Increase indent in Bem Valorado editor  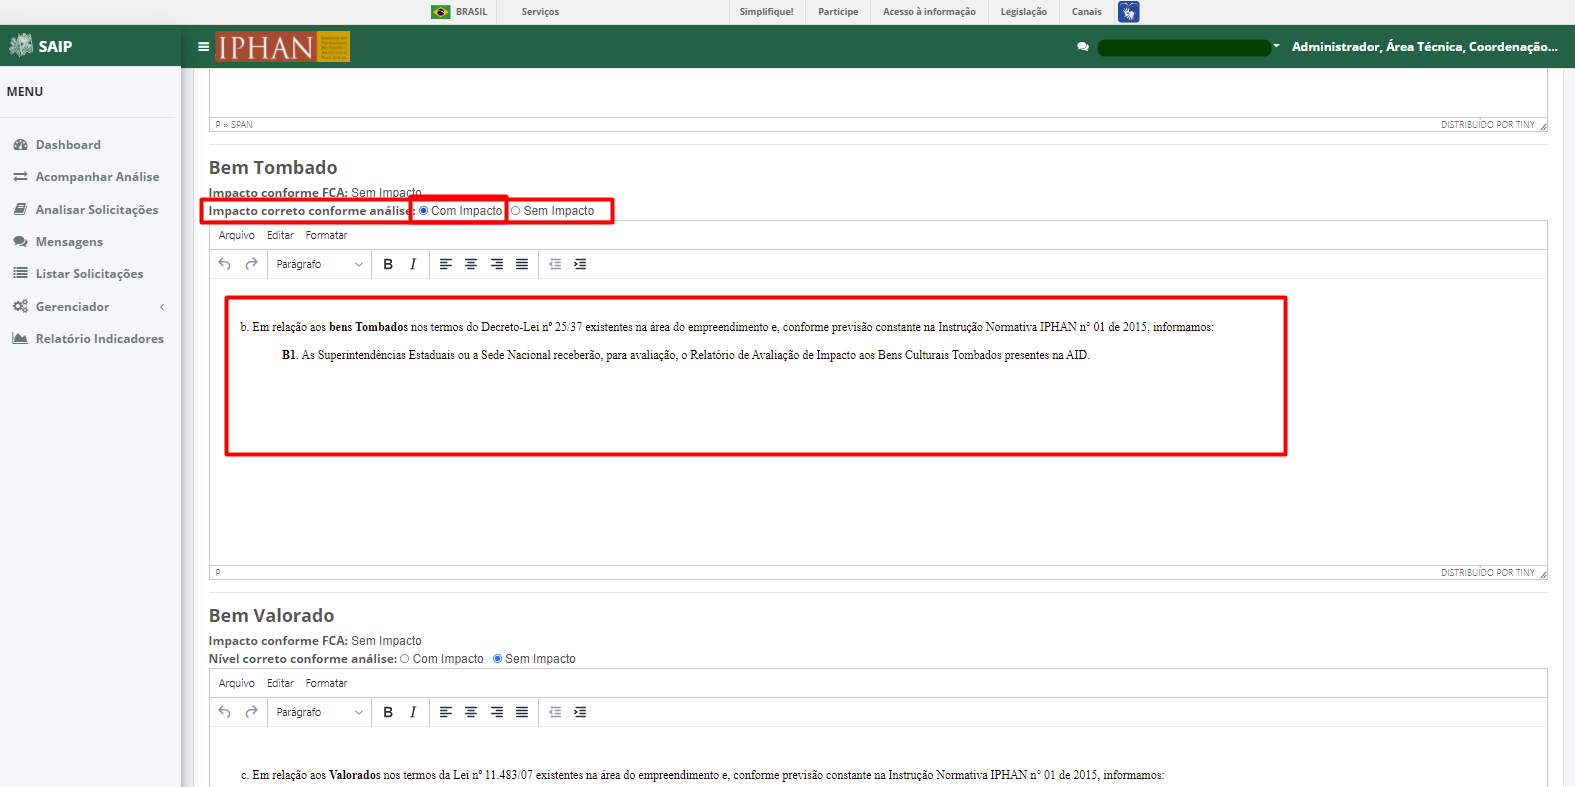coord(580,712)
